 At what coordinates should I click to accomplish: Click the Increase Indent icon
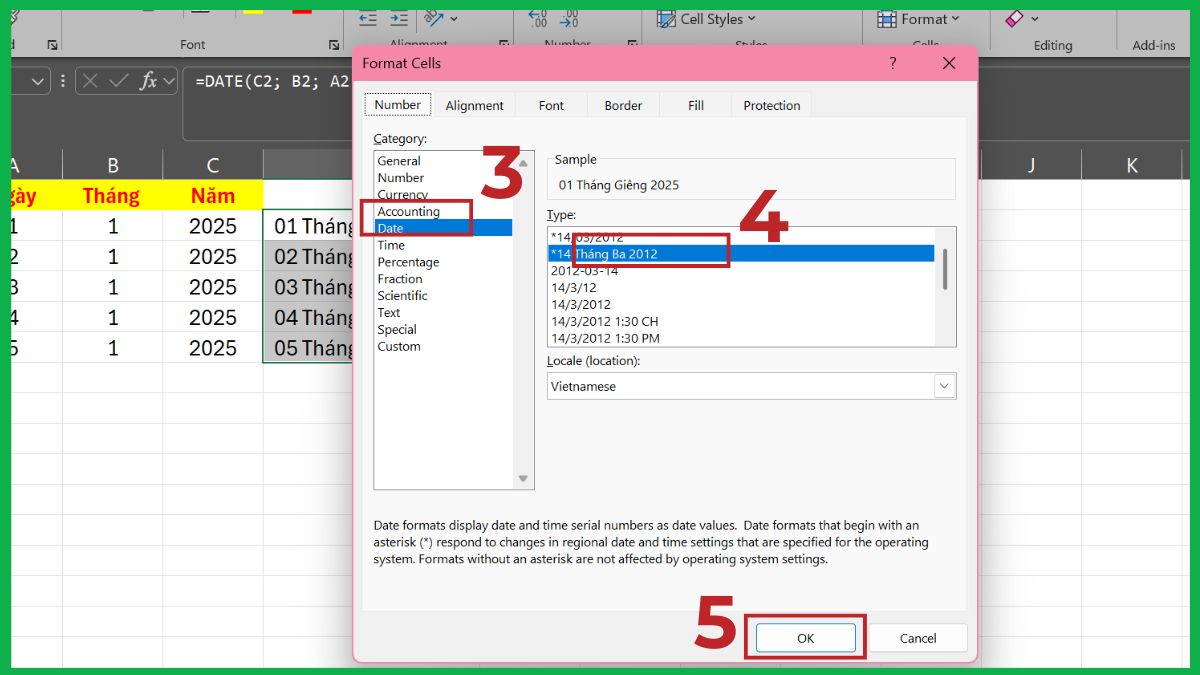[399, 19]
